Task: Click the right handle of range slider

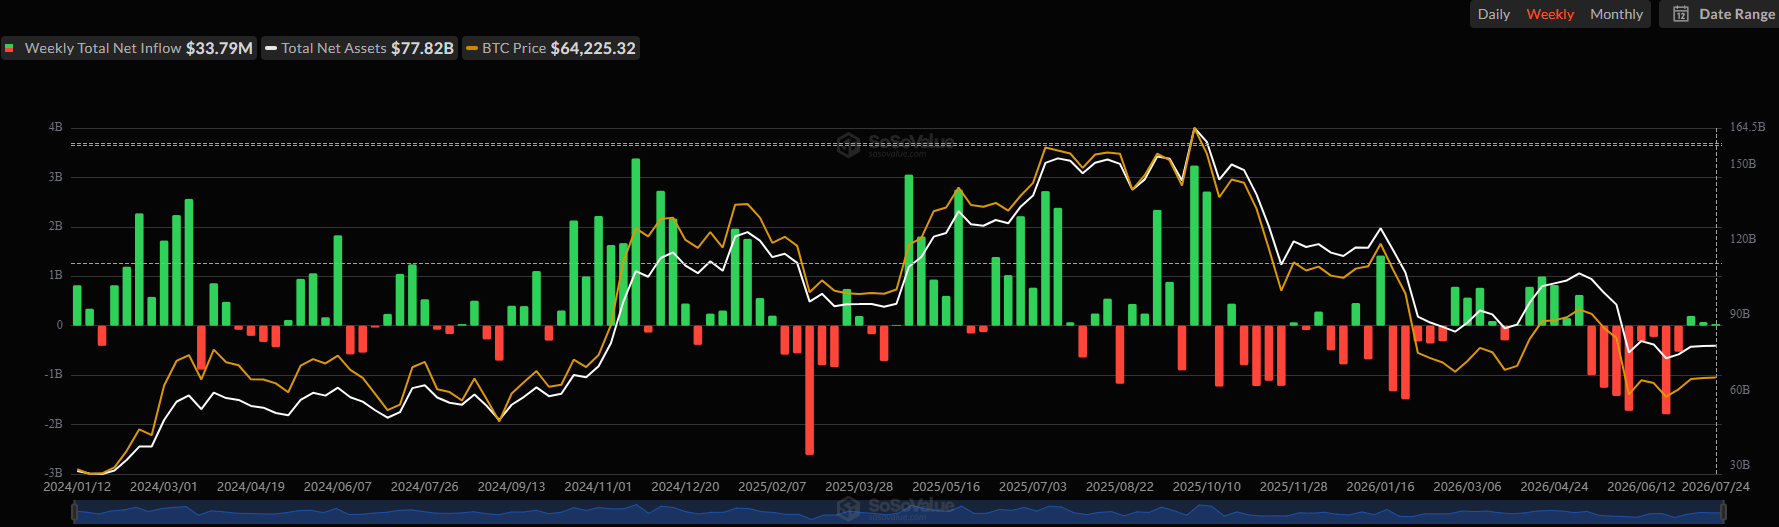Action: coord(1724,512)
